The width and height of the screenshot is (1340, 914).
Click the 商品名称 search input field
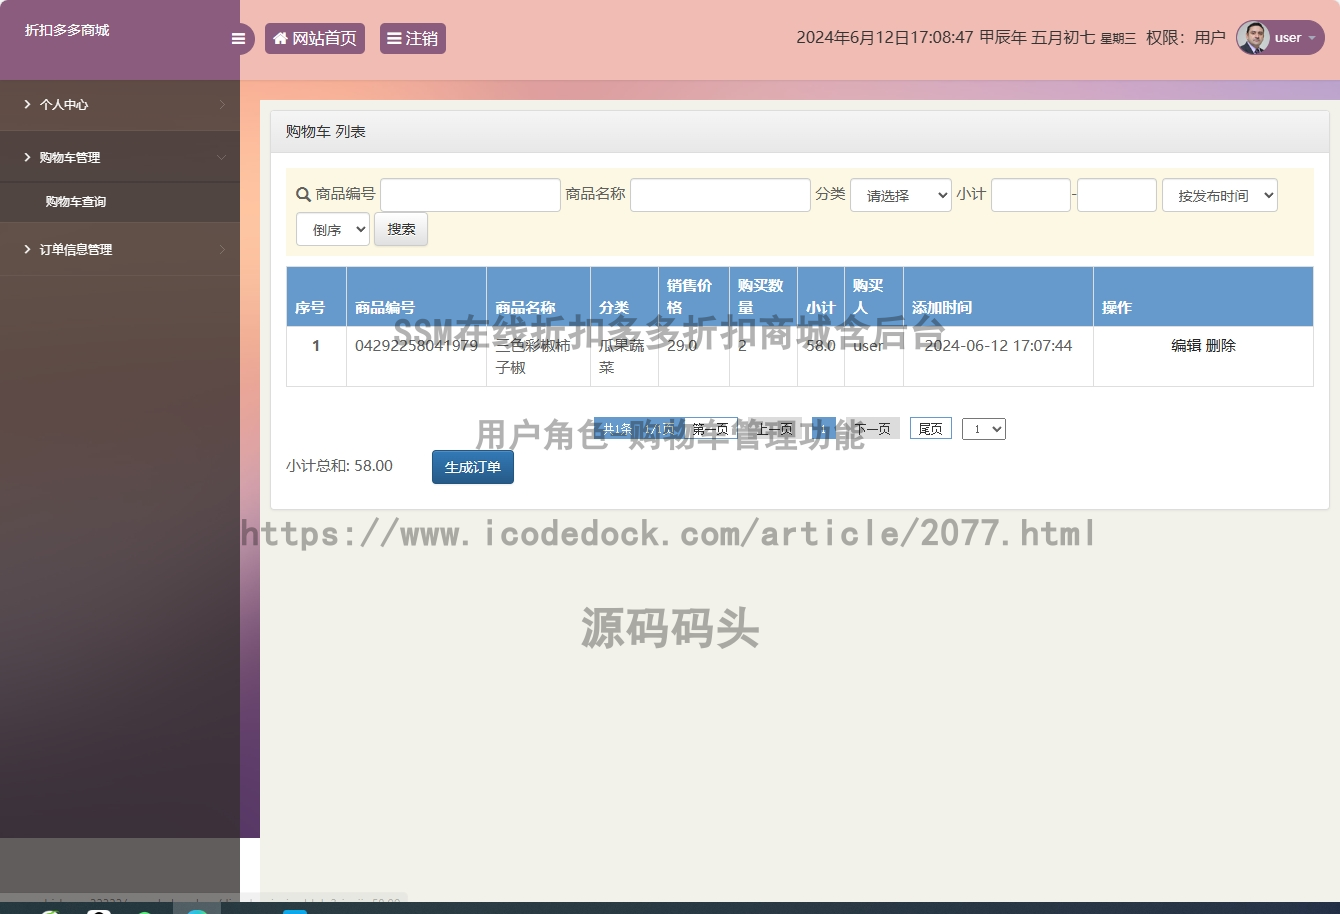[720, 195]
